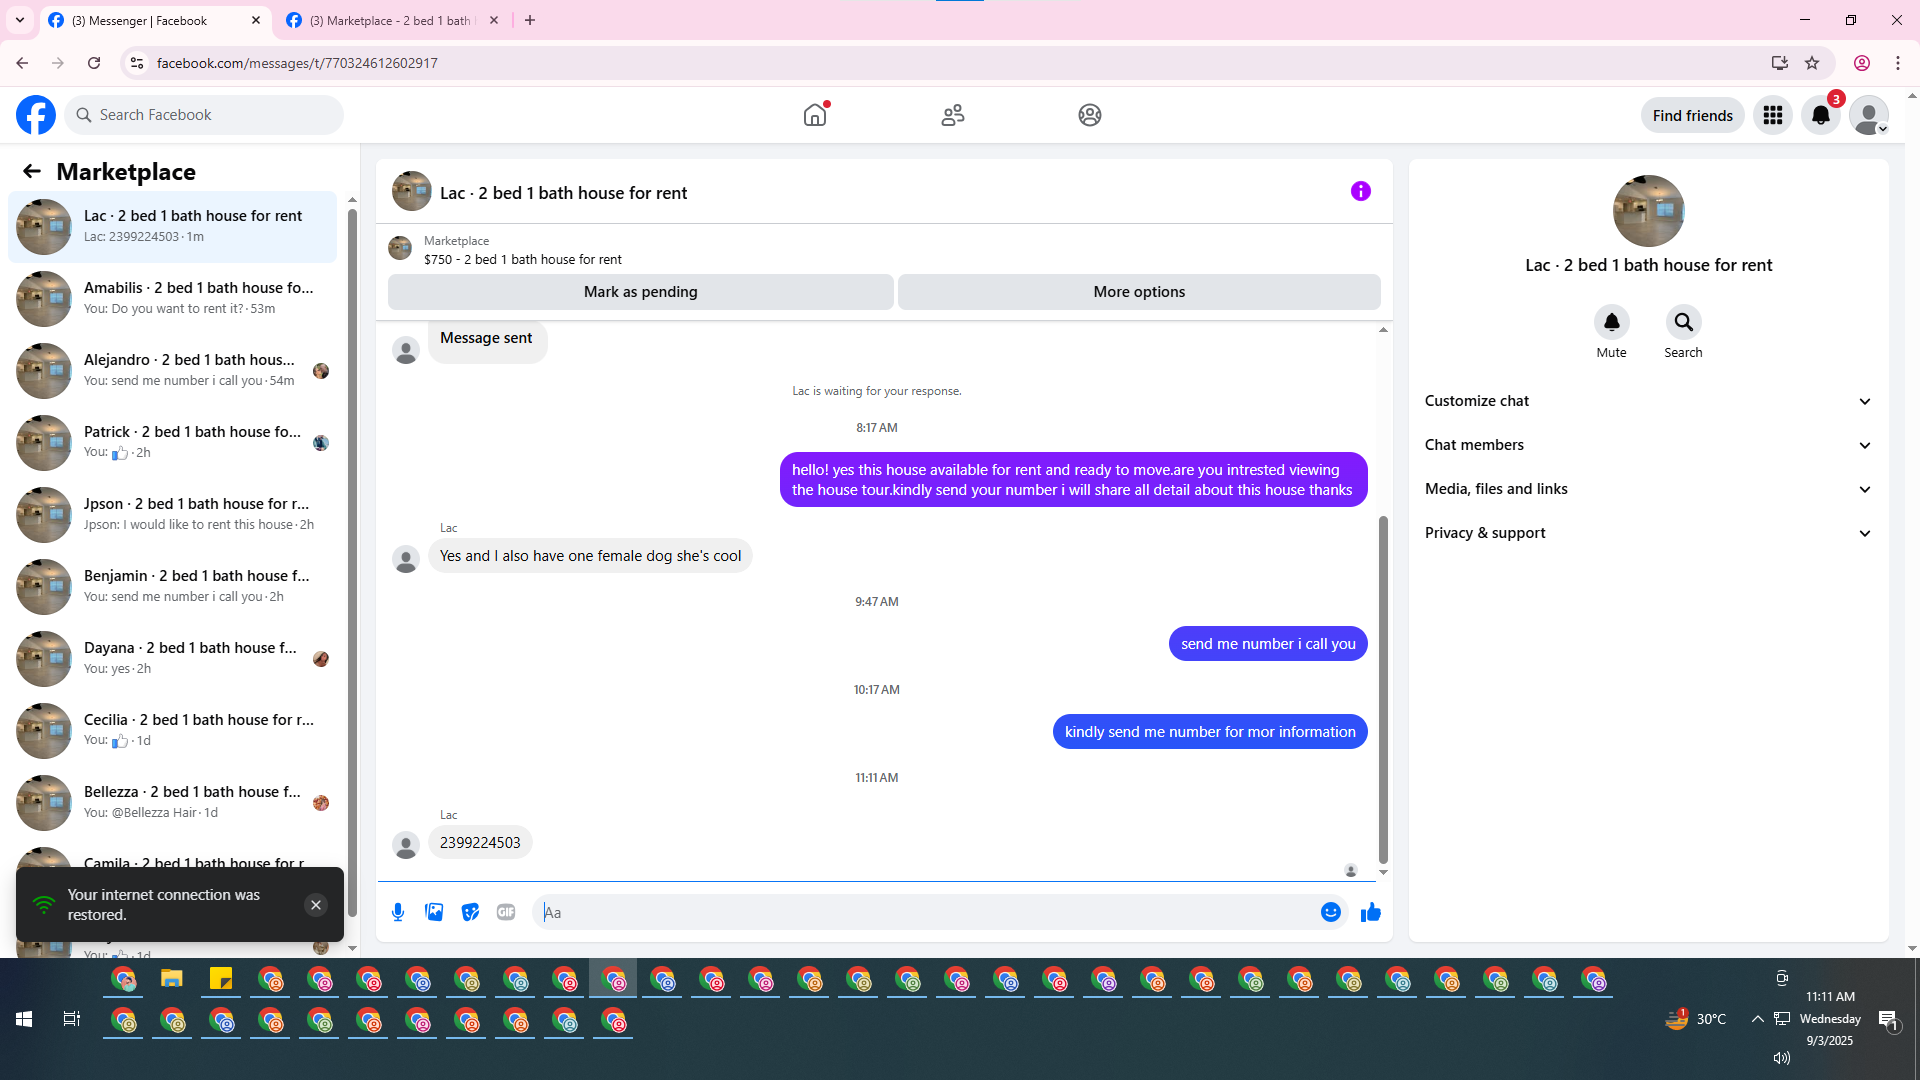Open the emoji picker in message box
The height and width of the screenshot is (1080, 1920).
point(1331,912)
